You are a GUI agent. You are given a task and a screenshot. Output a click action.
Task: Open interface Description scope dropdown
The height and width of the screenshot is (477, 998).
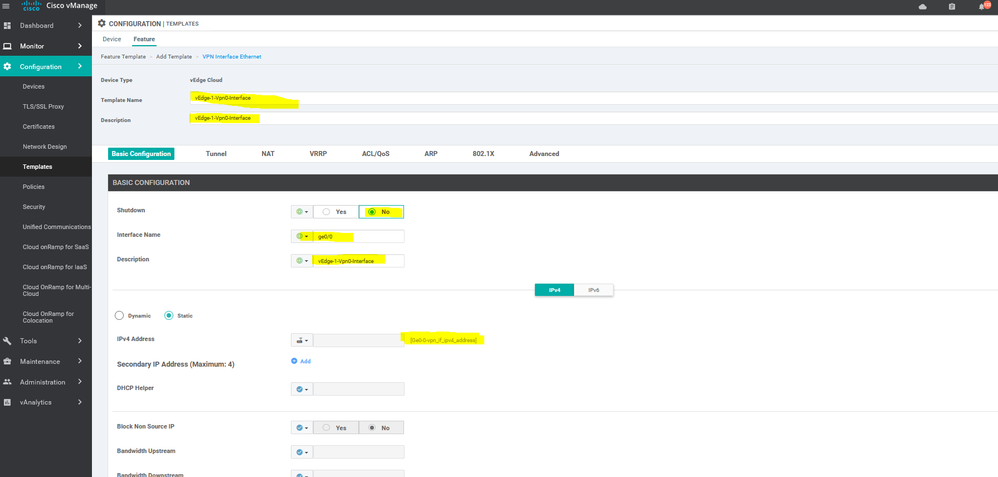pyautogui.click(x=302, y=261)
